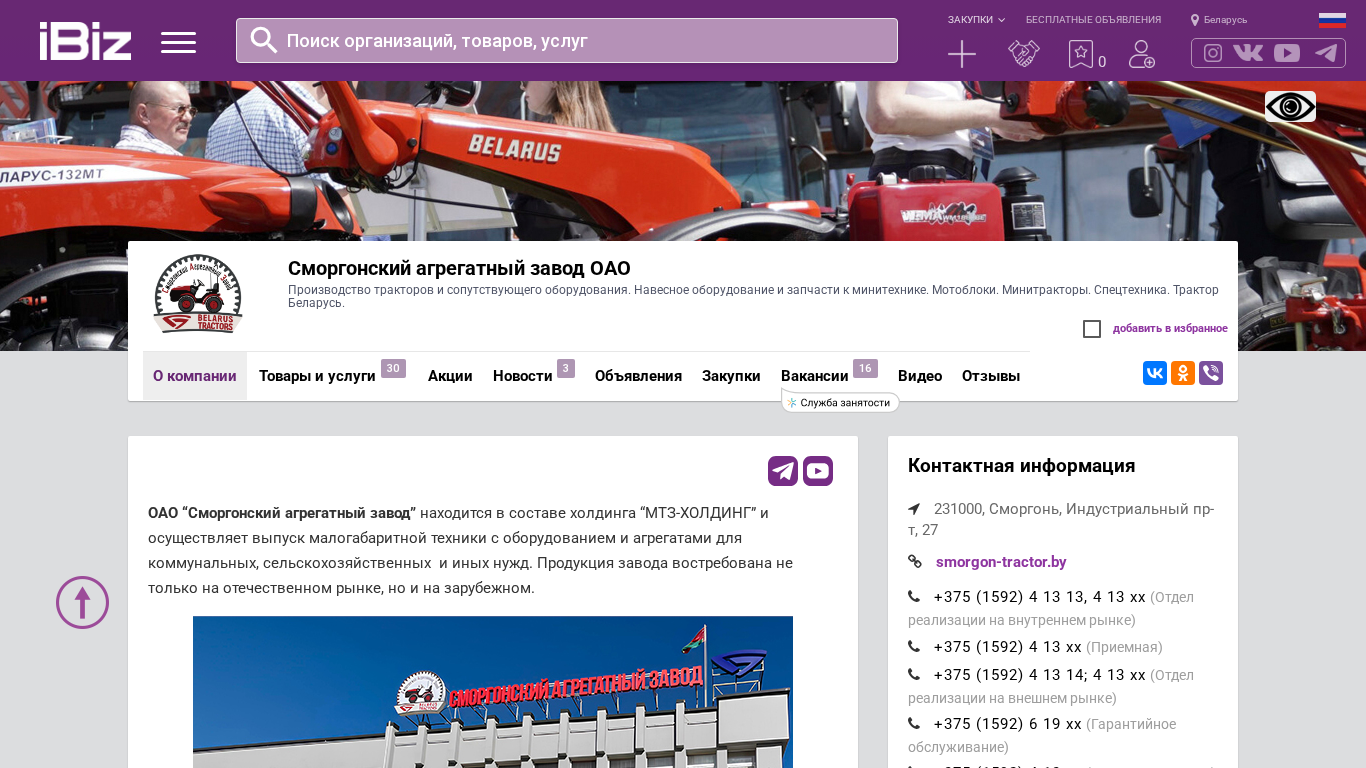Share company via Viber button
The width and height of the screenshot is (1366, 768).
[1211, 373]
